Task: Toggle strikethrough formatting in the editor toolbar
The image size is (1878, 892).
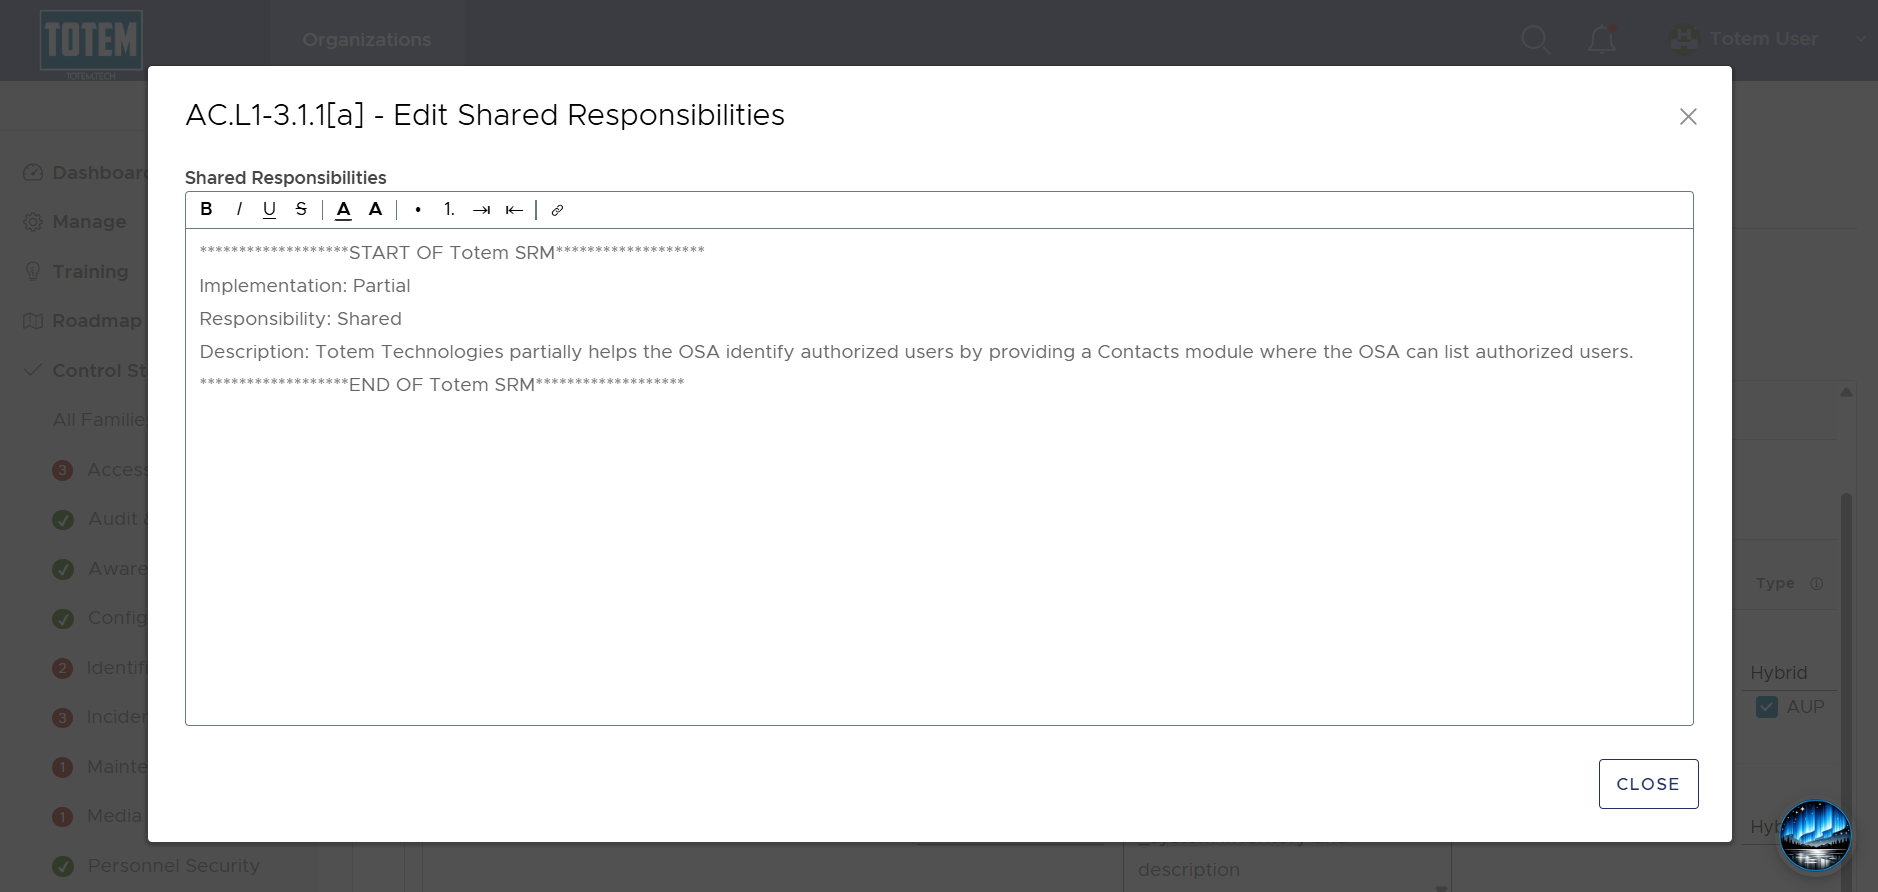Action: tap(301, 209)
